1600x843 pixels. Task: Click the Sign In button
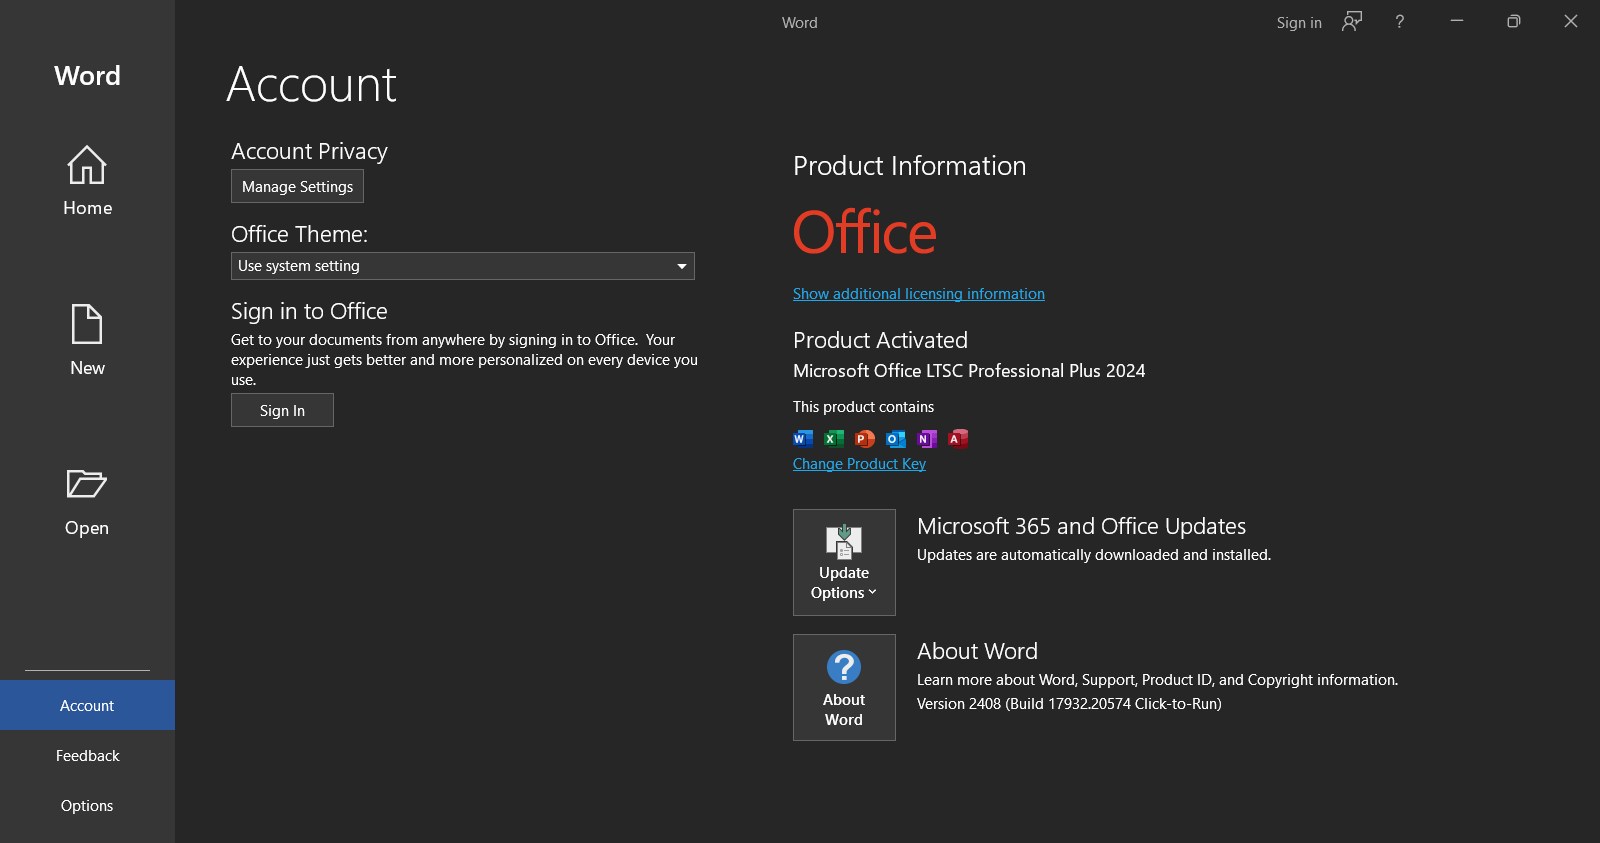coord(282,410)
